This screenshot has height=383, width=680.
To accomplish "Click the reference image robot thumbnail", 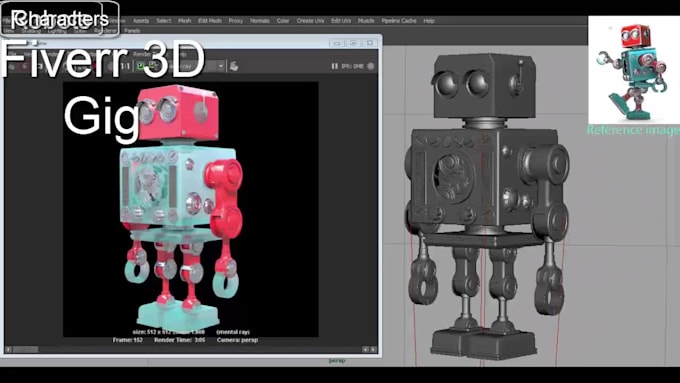I will pyautogui.click(x=634, y=70).
